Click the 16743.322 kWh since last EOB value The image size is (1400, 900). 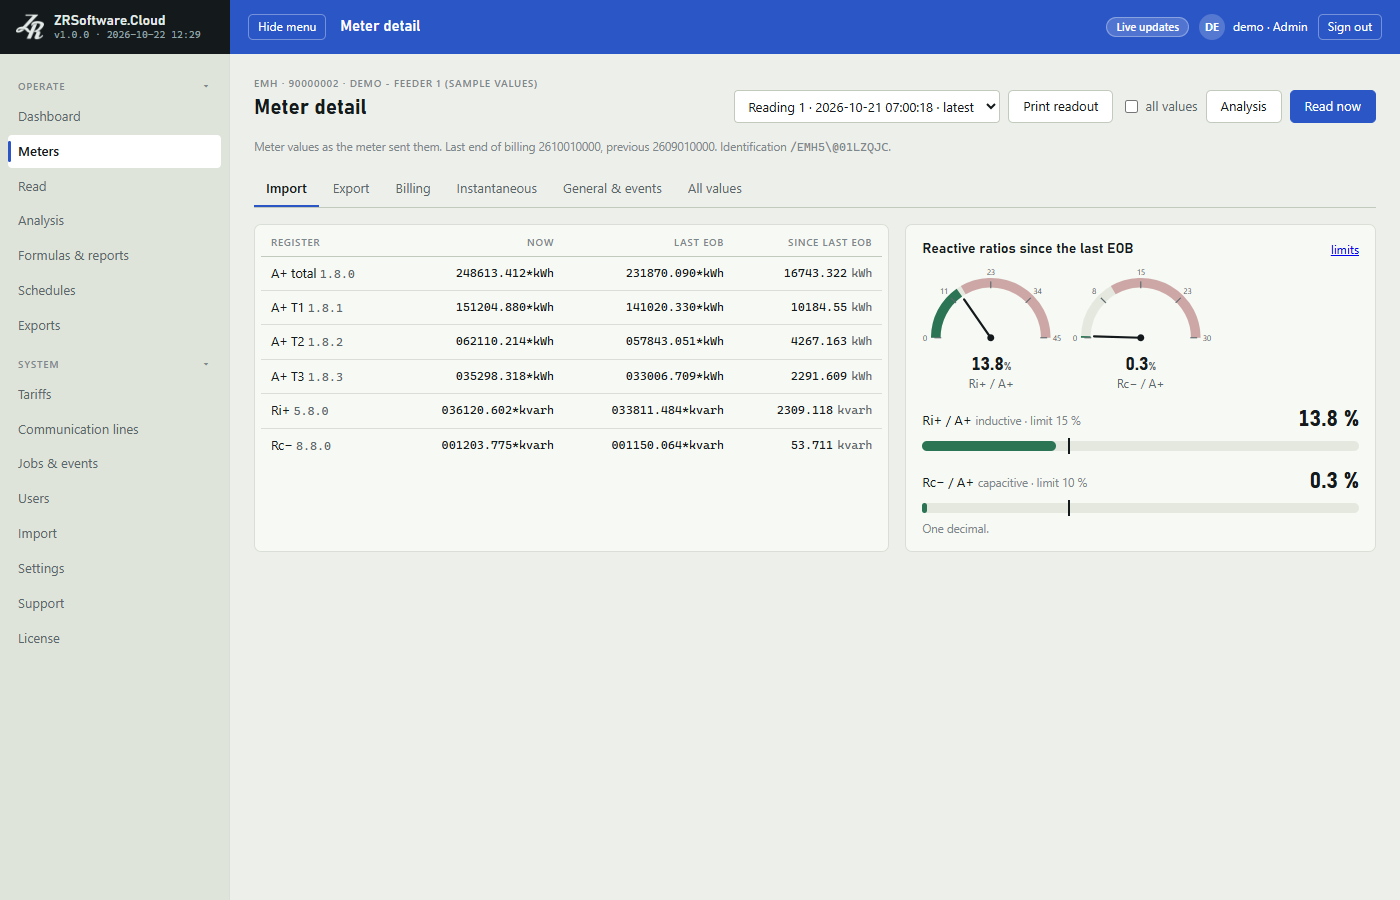coord(827,273)
